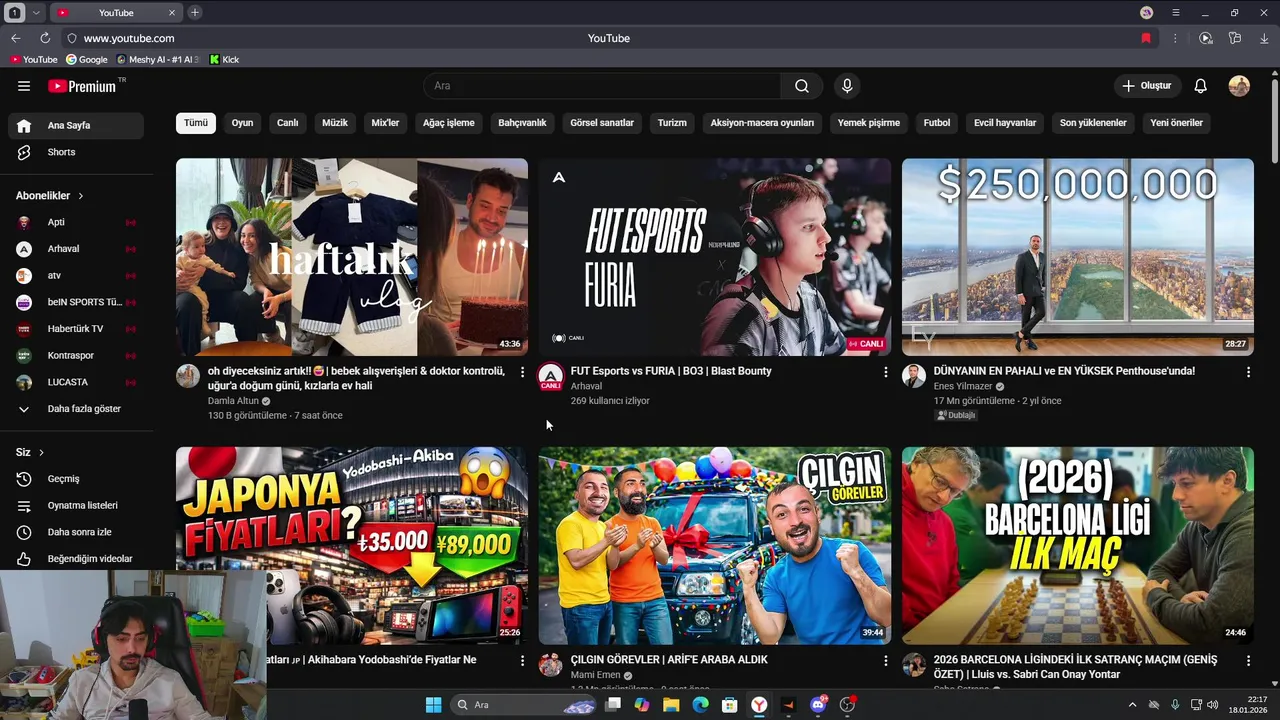Start voice search with the microphone icon

847,86
